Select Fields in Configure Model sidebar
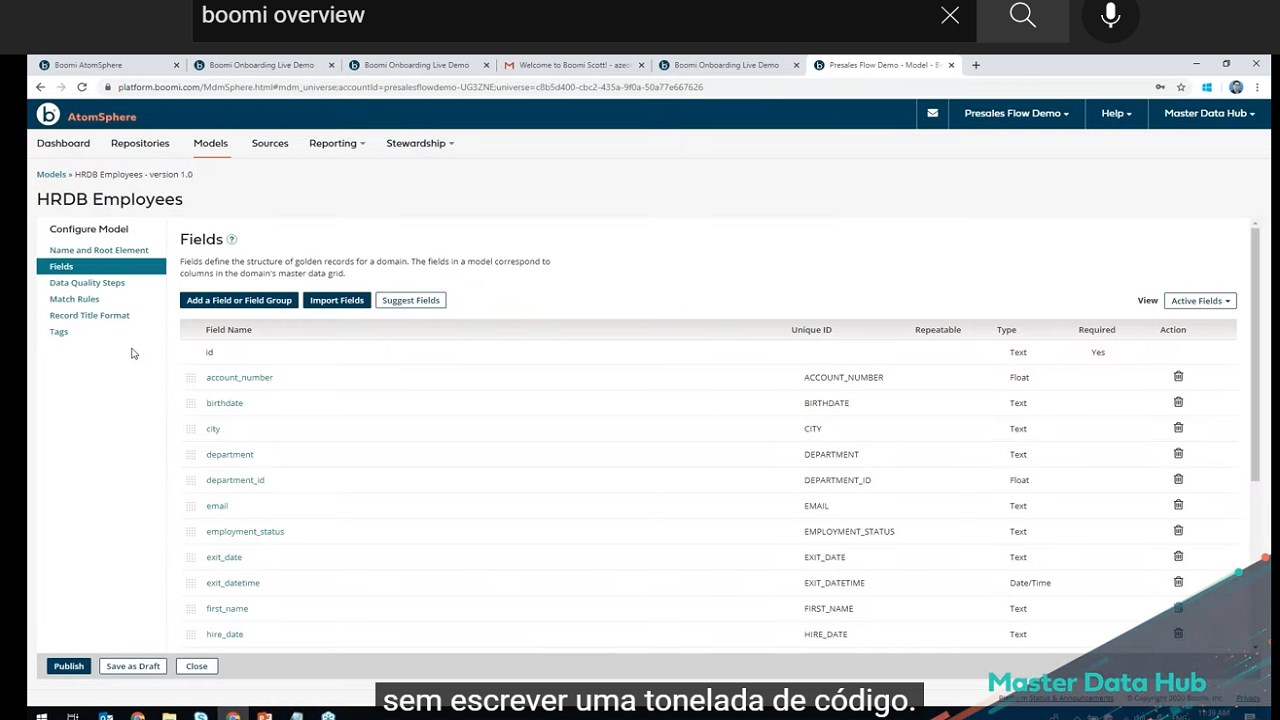Screen dimensions: 1280x720 pyautogui.click(x=101, y=266)
